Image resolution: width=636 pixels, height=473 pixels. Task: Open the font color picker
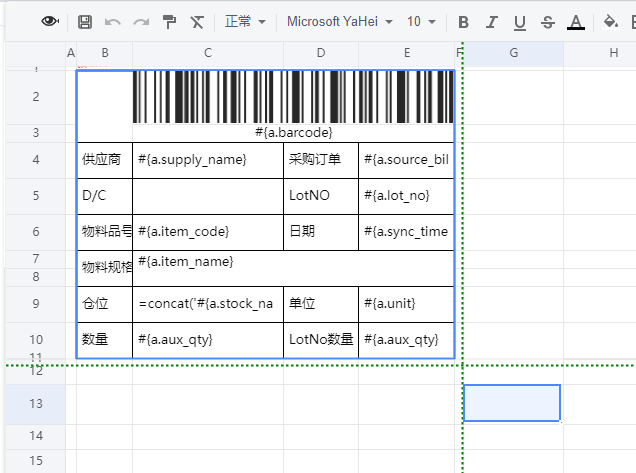(576, 23)
